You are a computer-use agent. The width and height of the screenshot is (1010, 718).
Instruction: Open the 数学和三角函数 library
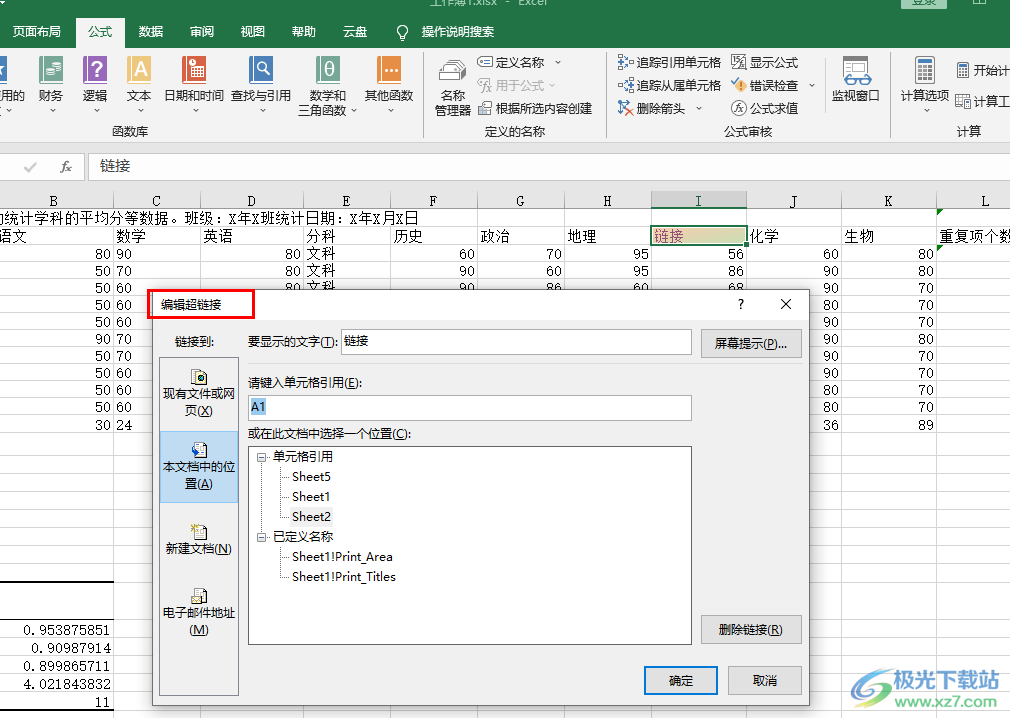(x=327, y=86)
